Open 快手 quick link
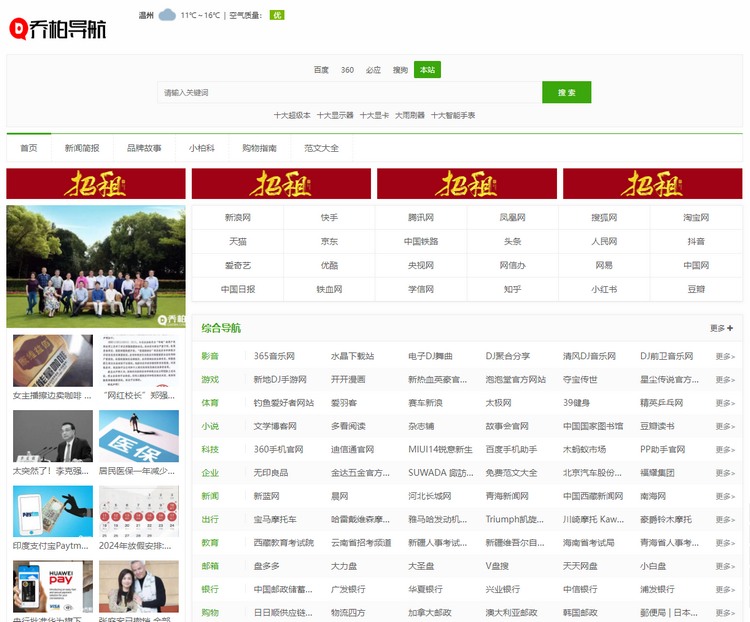This screenshot has height=622, width=750. tap(329, 218)
